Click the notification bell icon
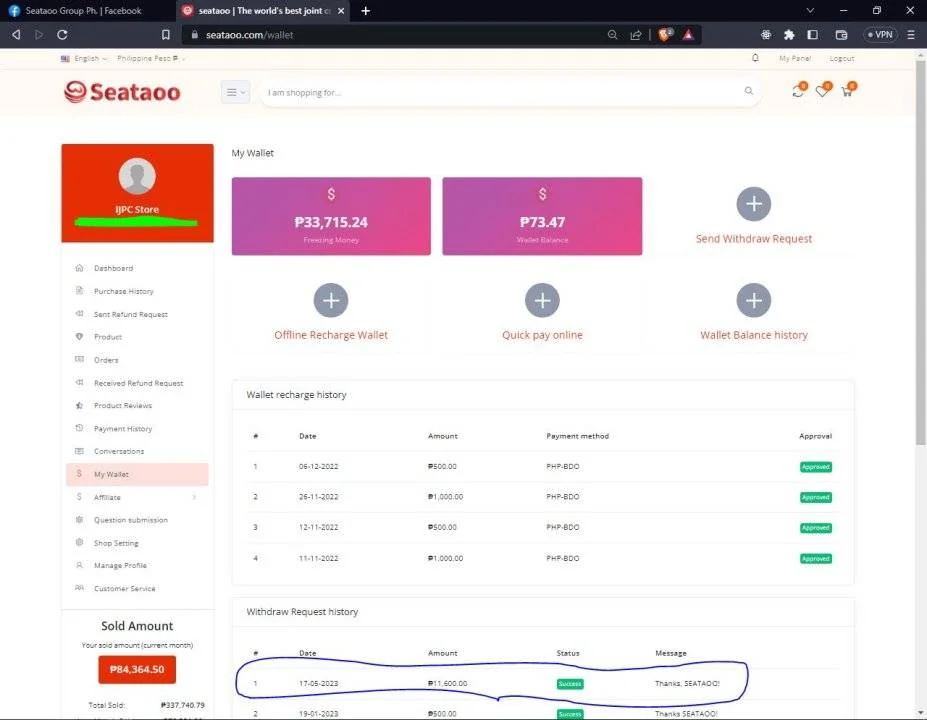 click(x=755, y=58)
